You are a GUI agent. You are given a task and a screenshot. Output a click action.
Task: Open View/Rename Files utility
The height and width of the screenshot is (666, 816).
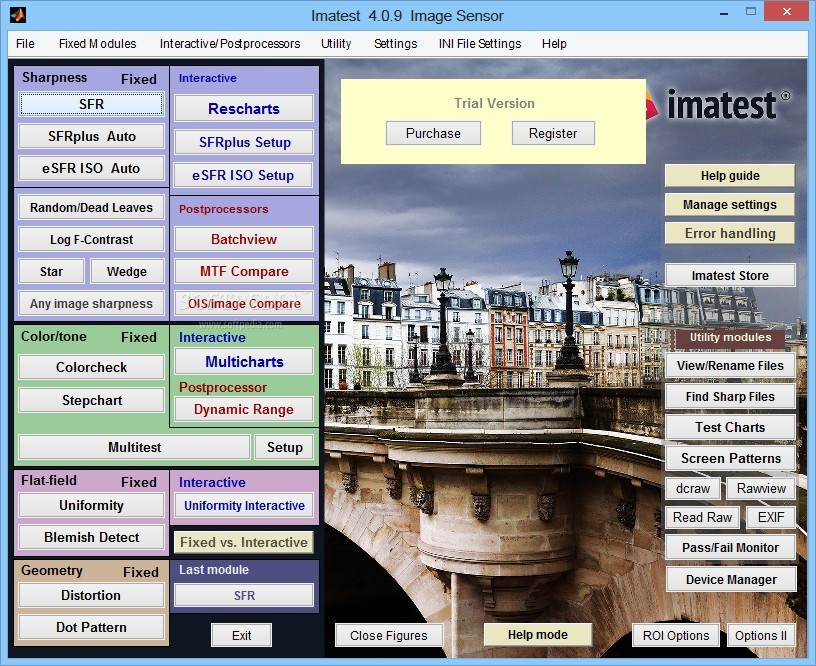click(730, 365)
